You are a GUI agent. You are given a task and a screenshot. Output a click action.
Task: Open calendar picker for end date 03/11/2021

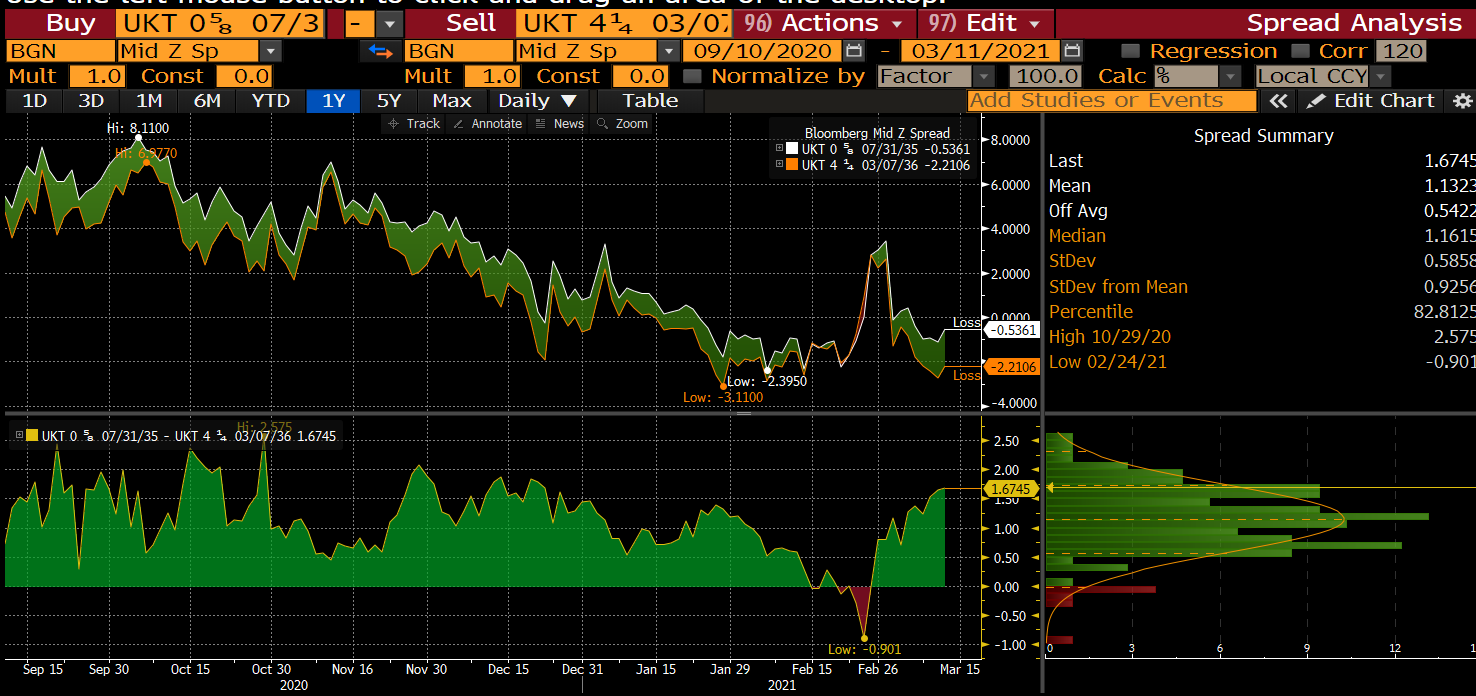coord(1072,51)
